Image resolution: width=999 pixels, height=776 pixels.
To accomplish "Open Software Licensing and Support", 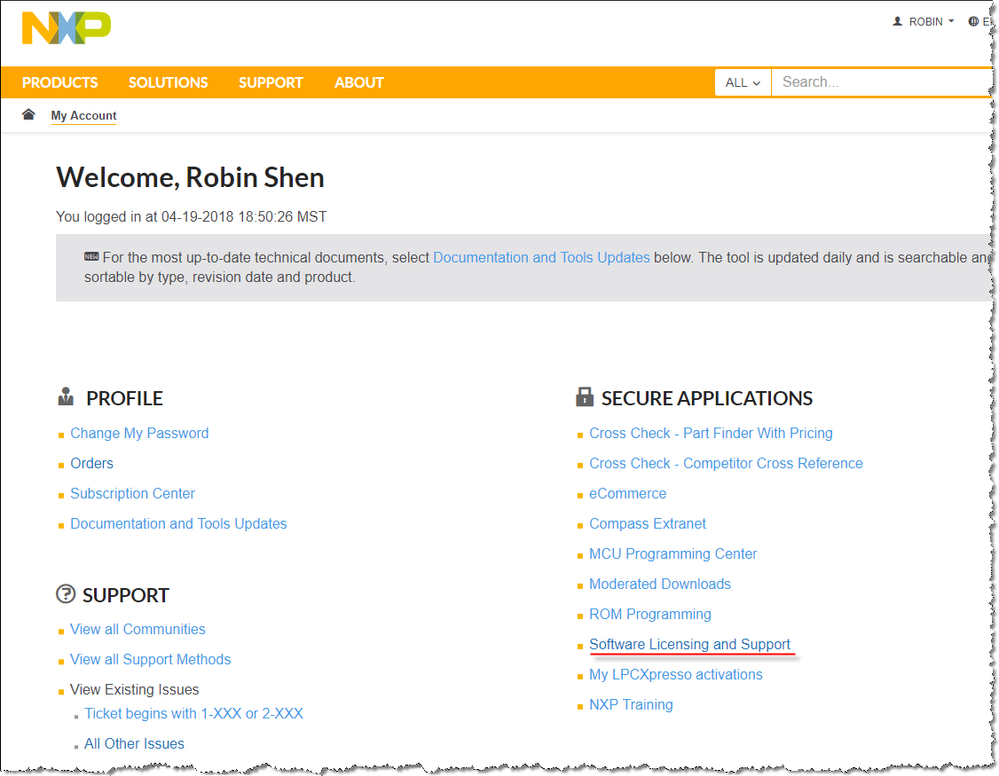I will point(689,645).
